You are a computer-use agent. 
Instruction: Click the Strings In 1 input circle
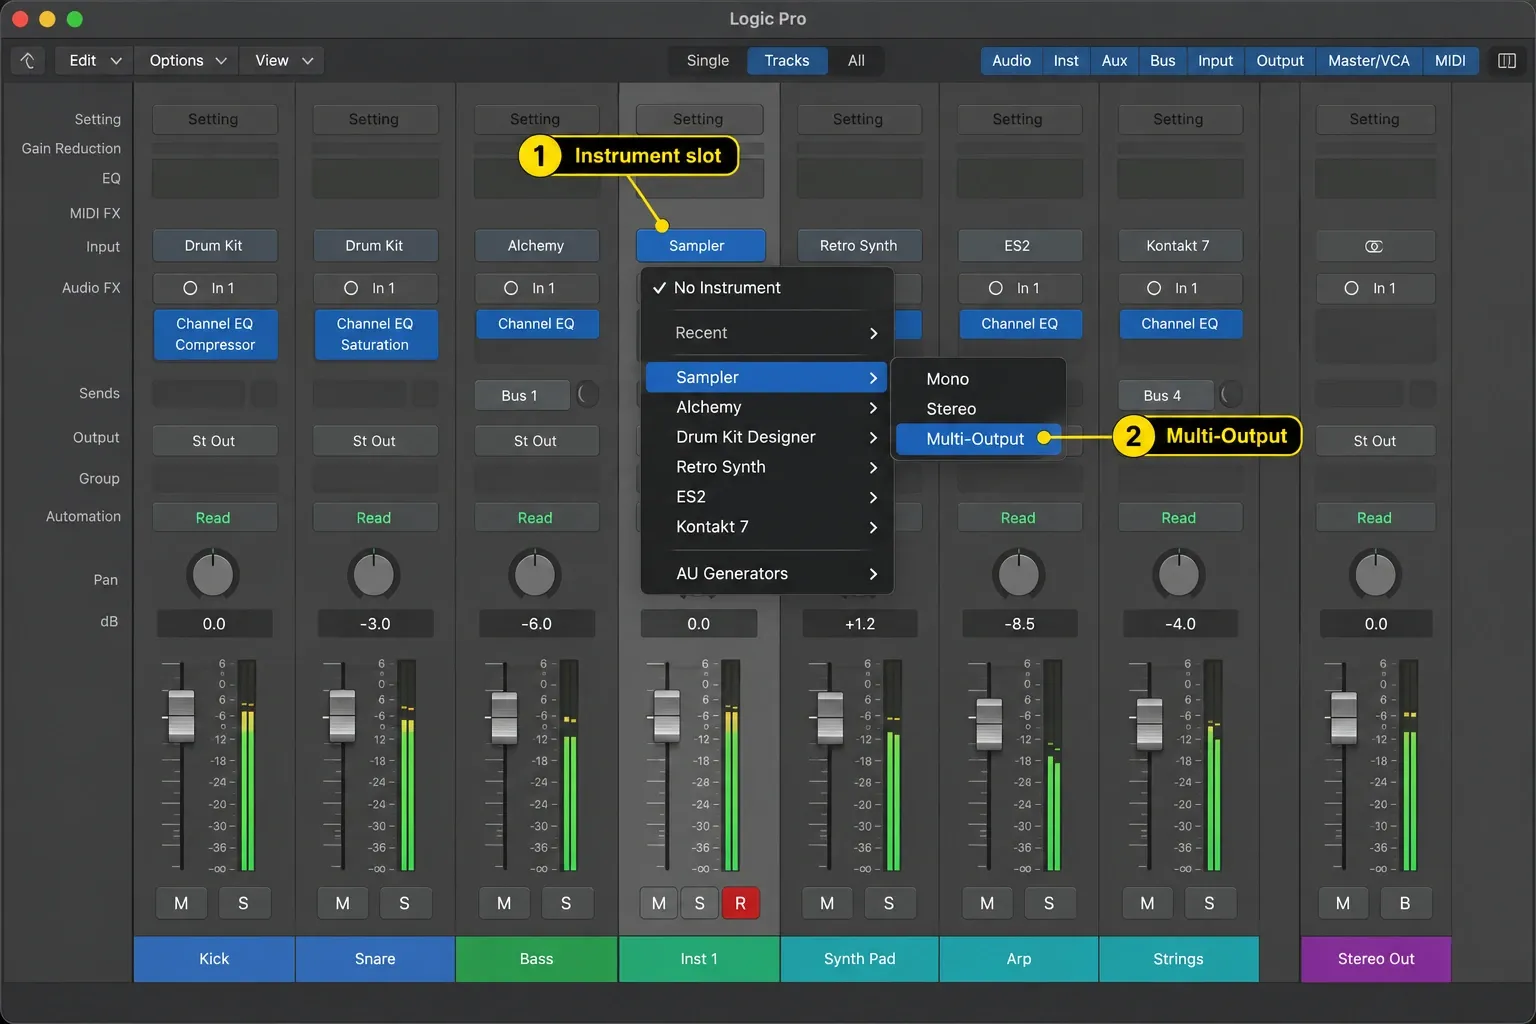[x=1154, y=288]
